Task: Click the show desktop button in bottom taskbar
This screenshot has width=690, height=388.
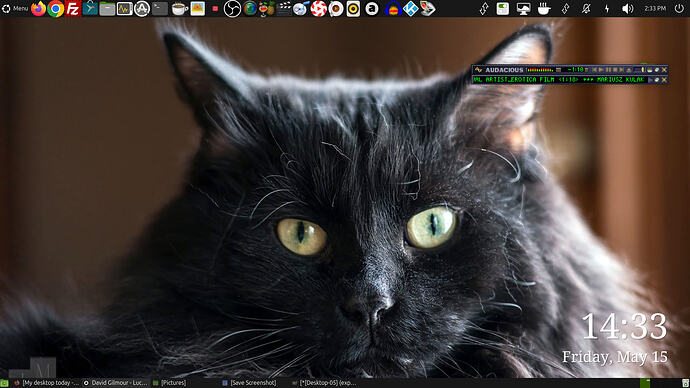Action: [4, 383]
